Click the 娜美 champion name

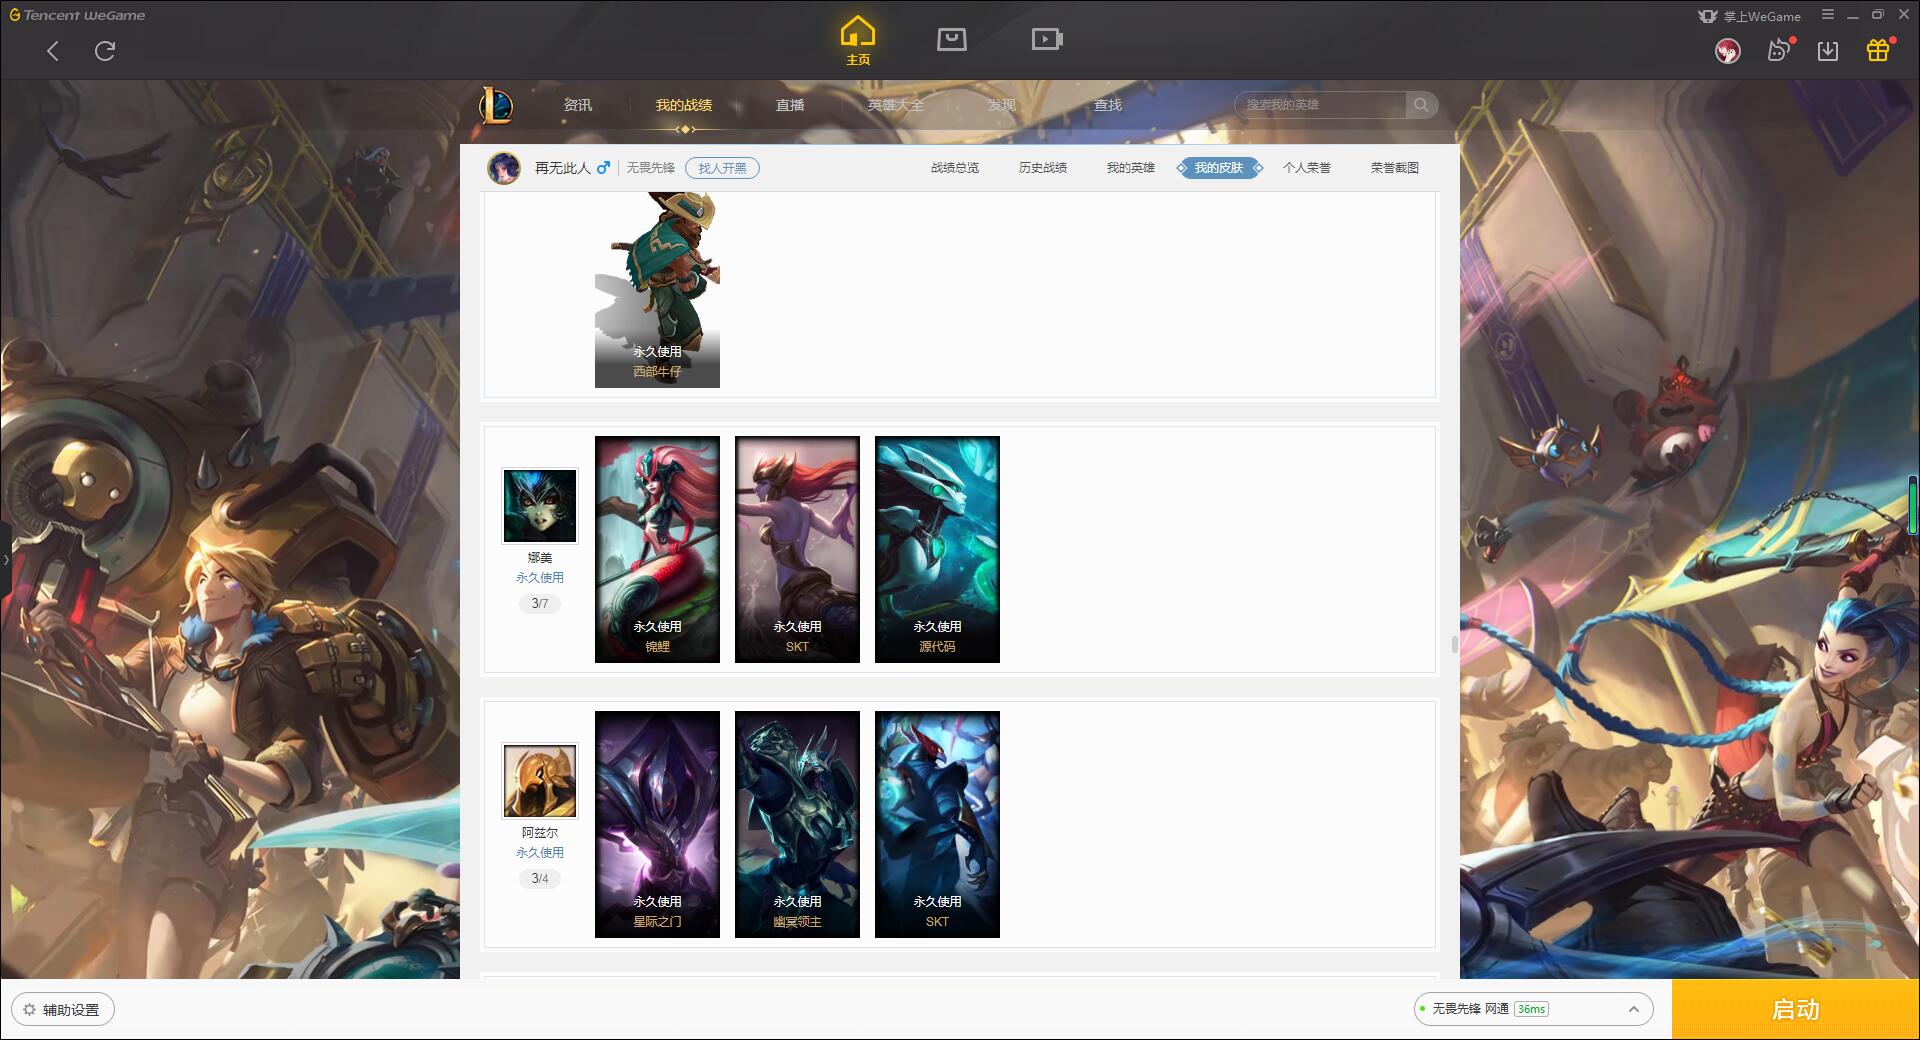540,558
